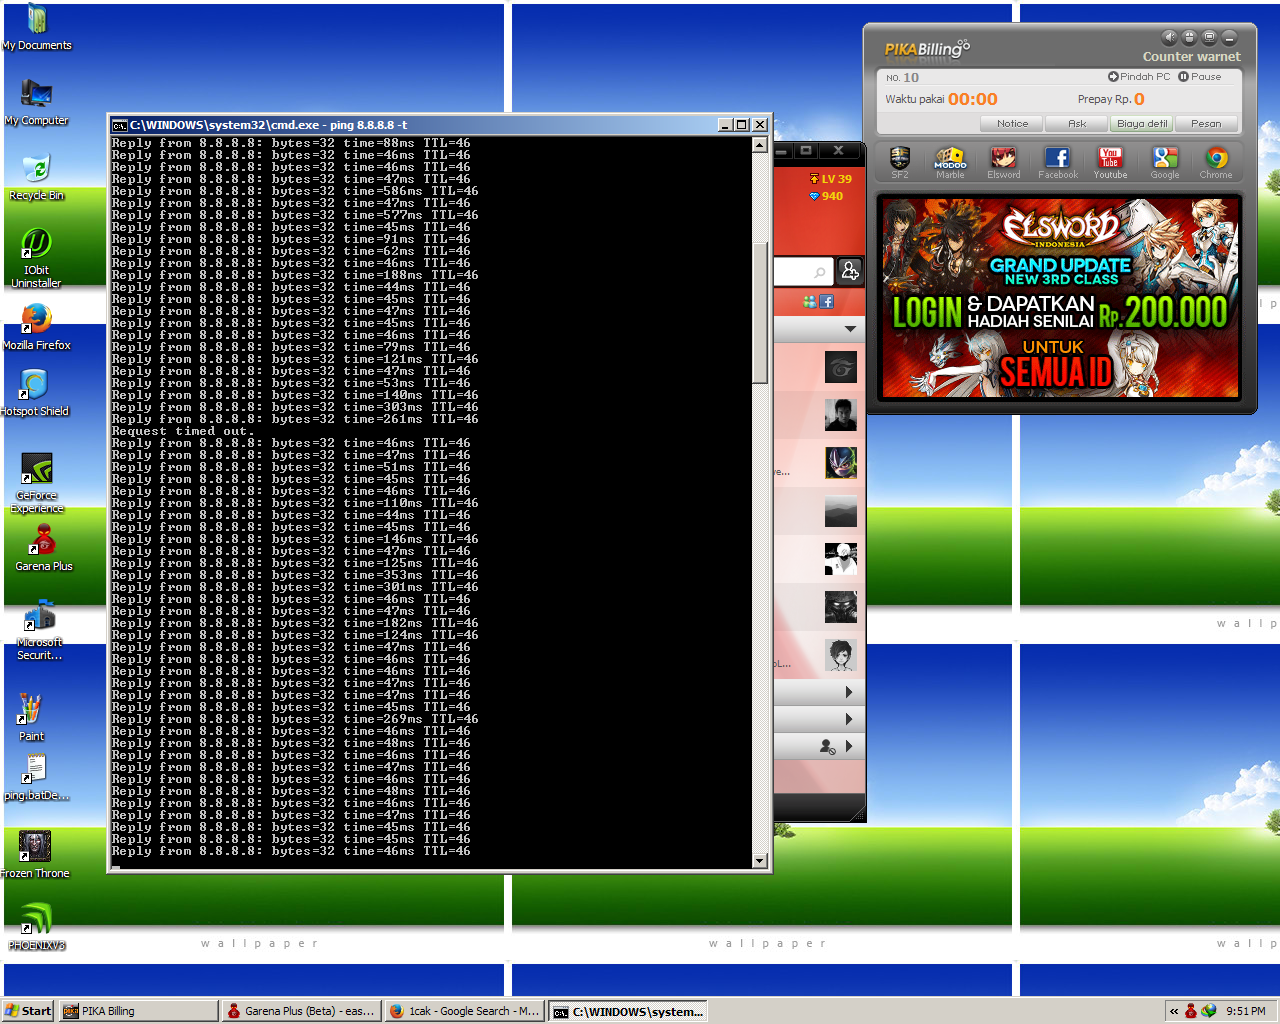
Task: Click the 940 shells balance in Garena
Action: [x=826, y=196]
